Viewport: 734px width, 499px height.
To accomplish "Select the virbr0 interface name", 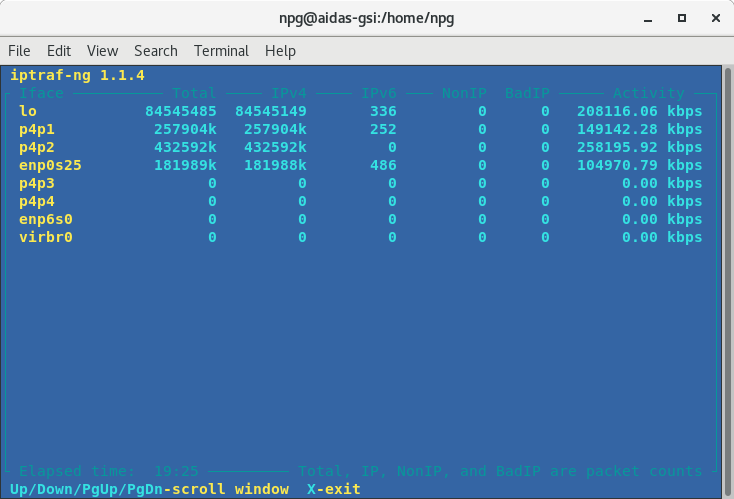I will [46, 237].
